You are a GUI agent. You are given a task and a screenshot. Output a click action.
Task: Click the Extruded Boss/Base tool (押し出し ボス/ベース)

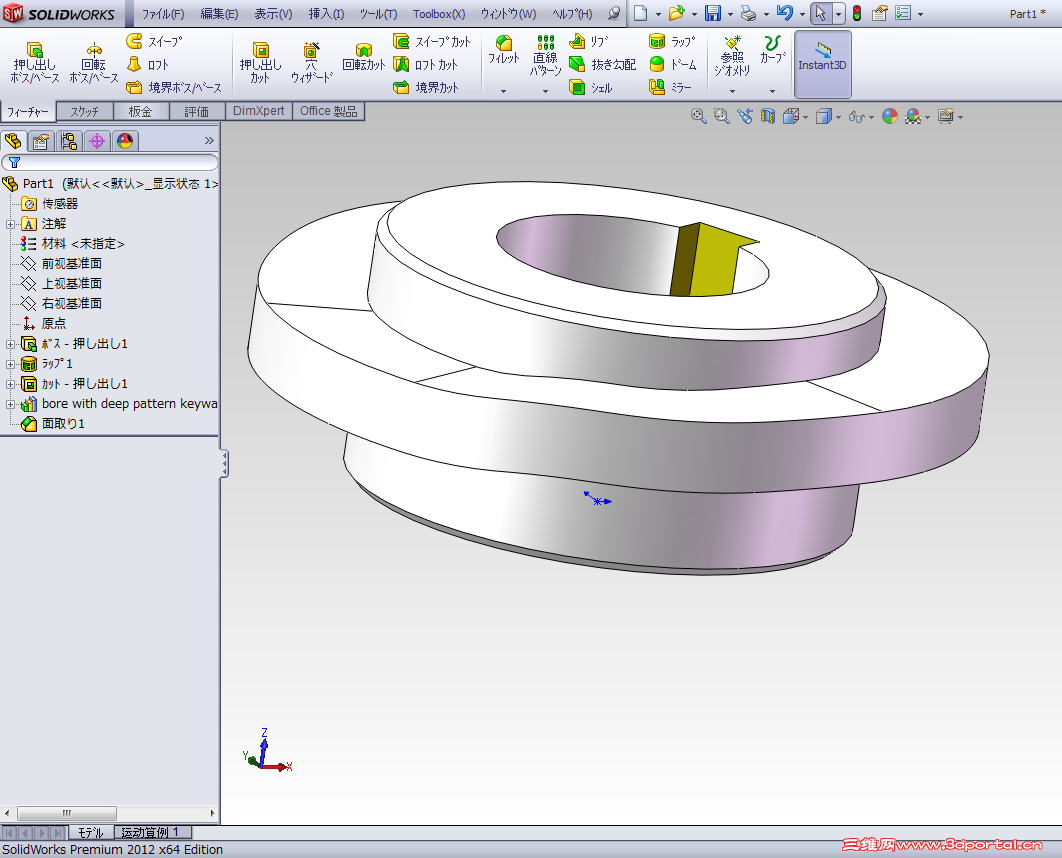point(35,62)
